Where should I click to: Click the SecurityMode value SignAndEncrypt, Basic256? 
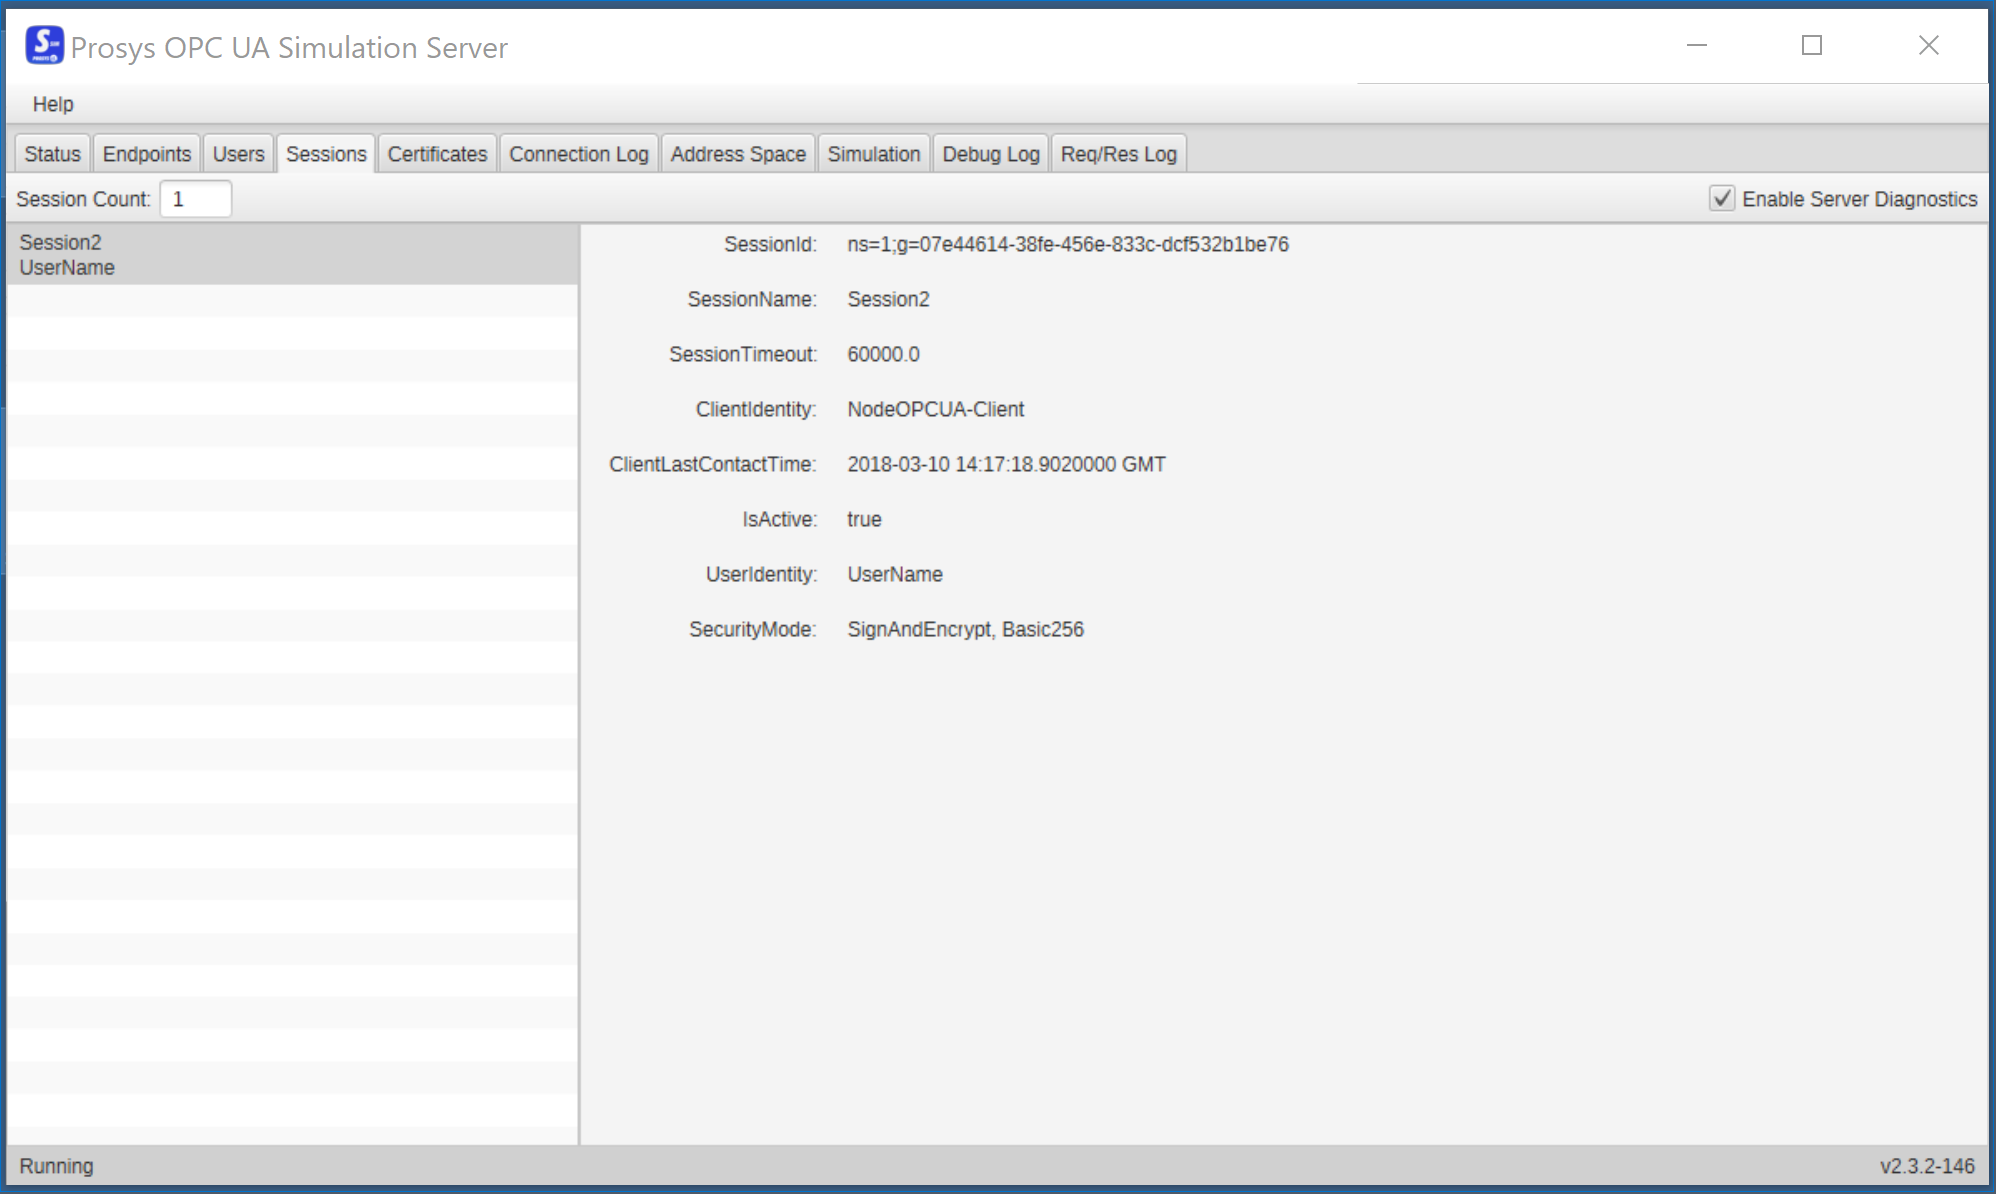click(x=964, y=629)
